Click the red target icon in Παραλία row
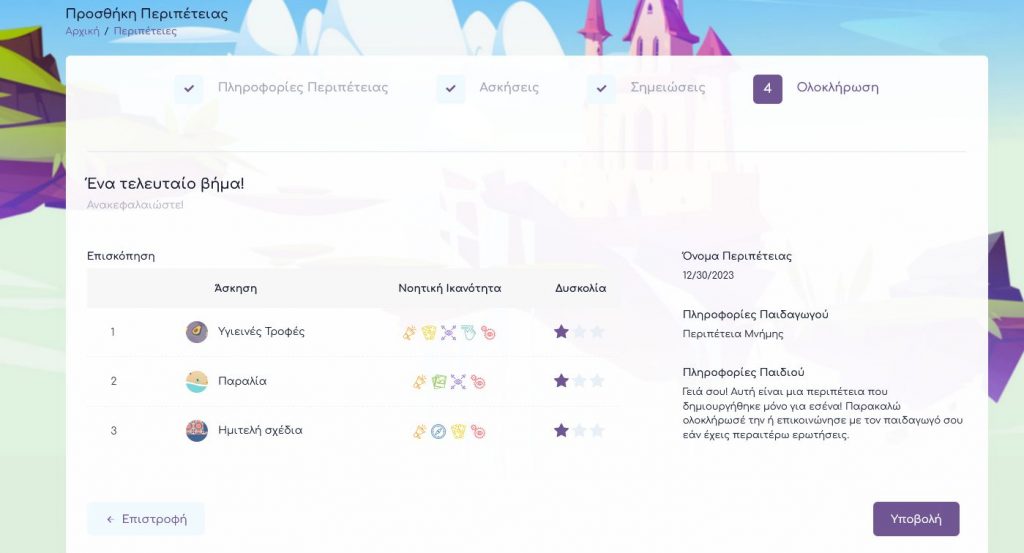 pos(478,382)
